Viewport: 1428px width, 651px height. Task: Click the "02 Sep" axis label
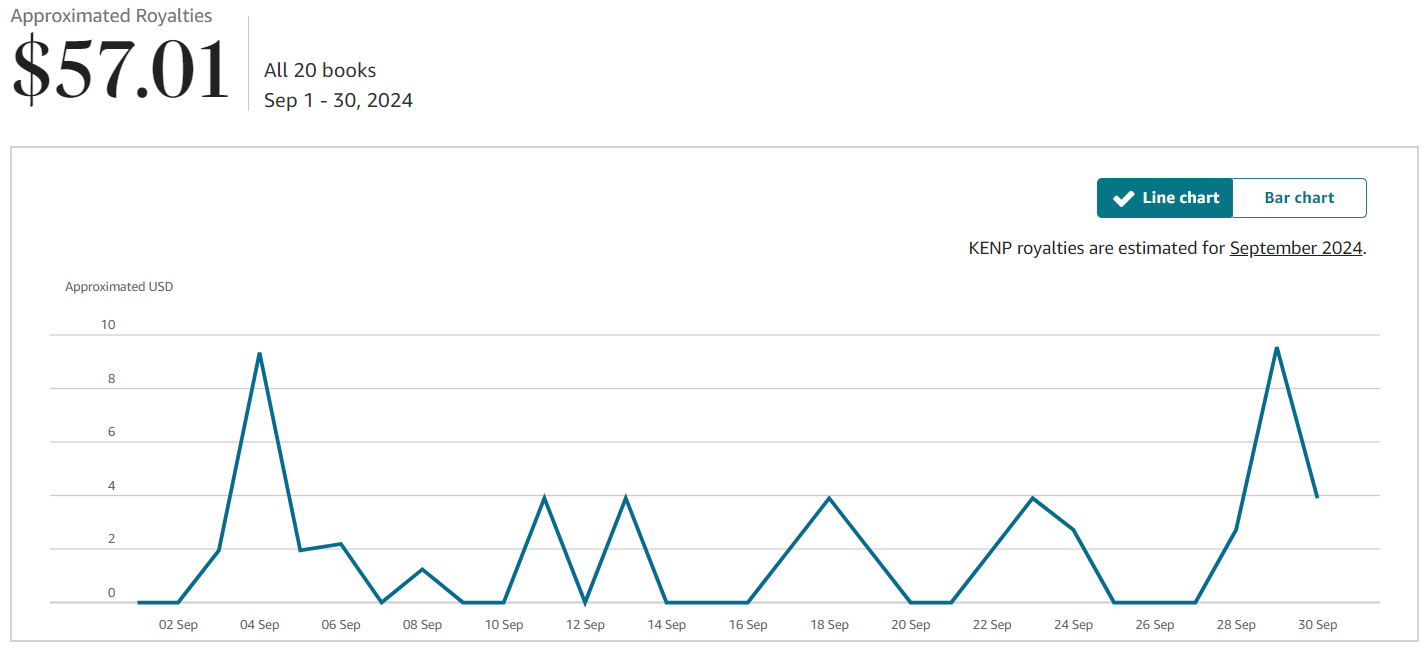click(178, 625)
